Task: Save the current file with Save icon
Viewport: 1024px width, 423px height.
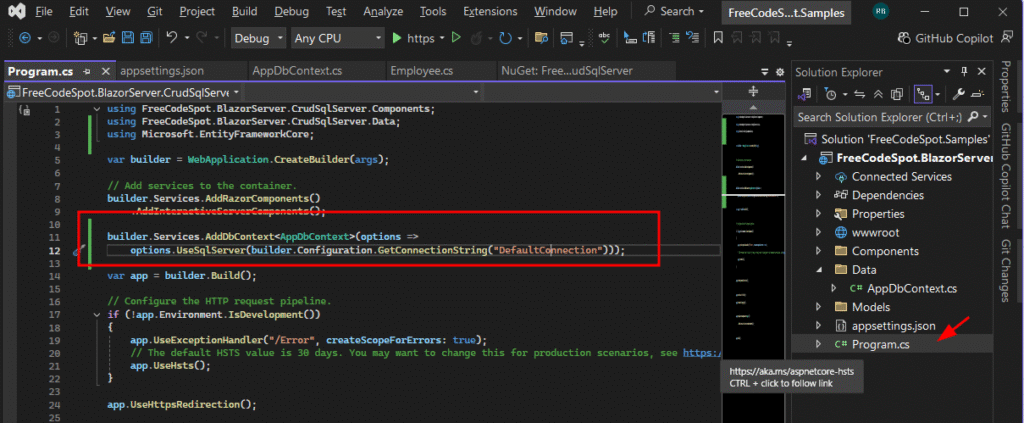Action: coord(128,39)
